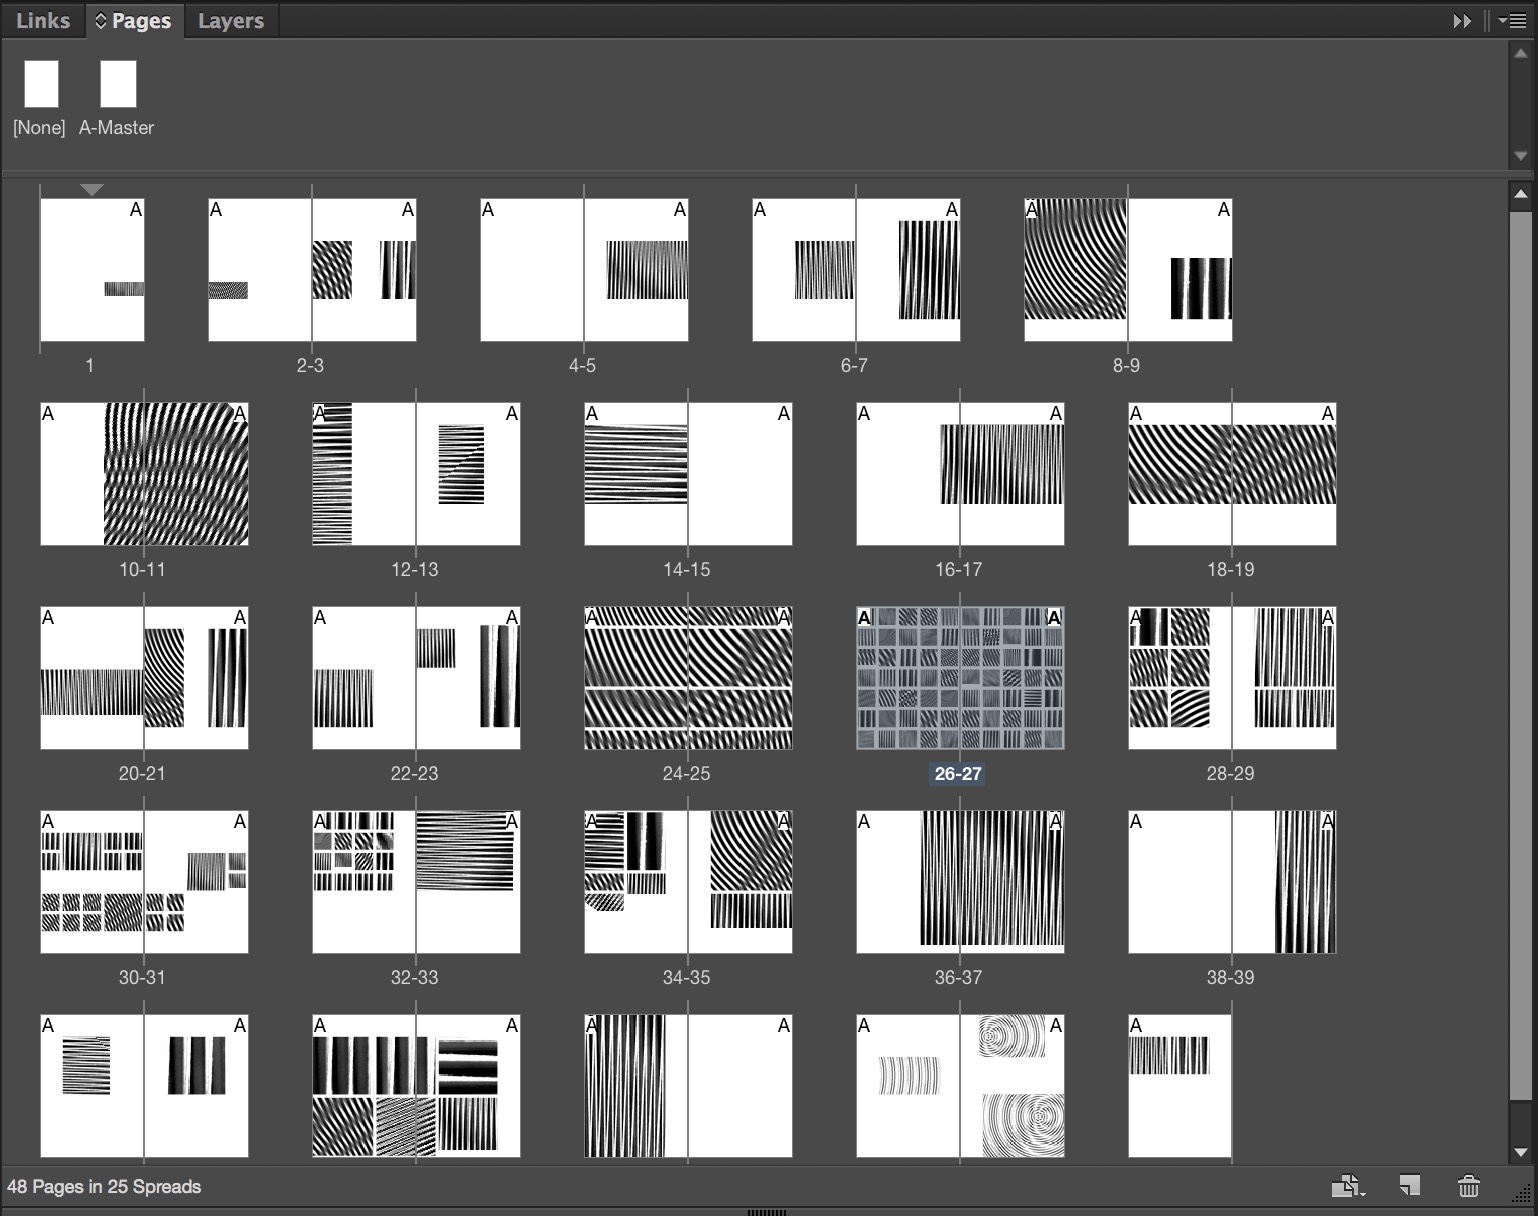Open the Pages panel flyout menu
The width and height of the screenshot is (1538, 1216).
(x=1512, y=20)
